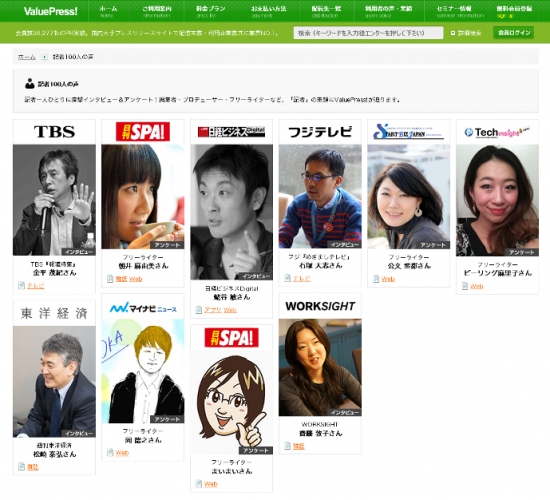
Task: Click the Web tag on Techinsight card
Action: (x=477, y=286)
